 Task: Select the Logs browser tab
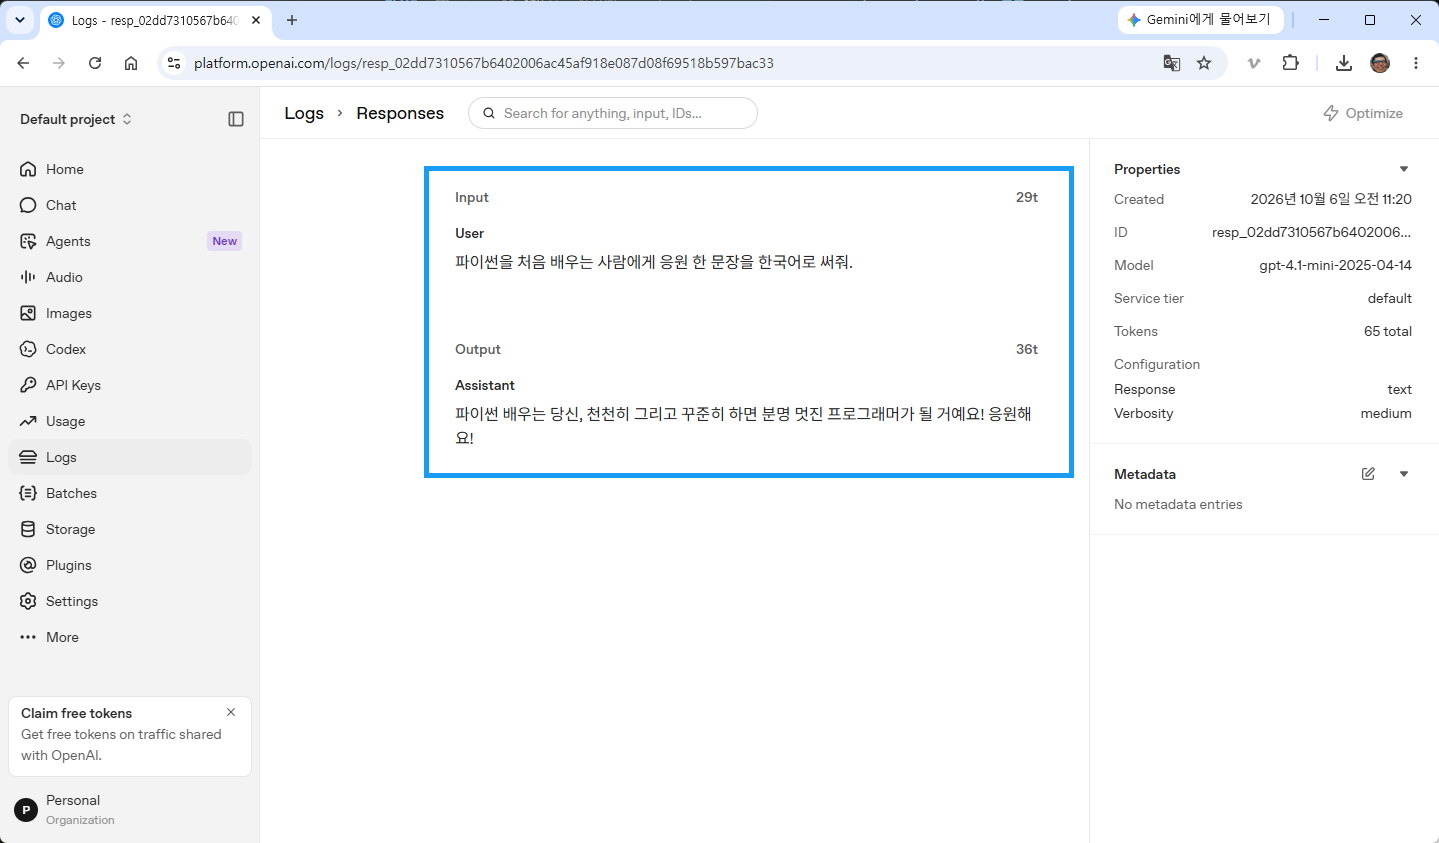click(154, 20)
